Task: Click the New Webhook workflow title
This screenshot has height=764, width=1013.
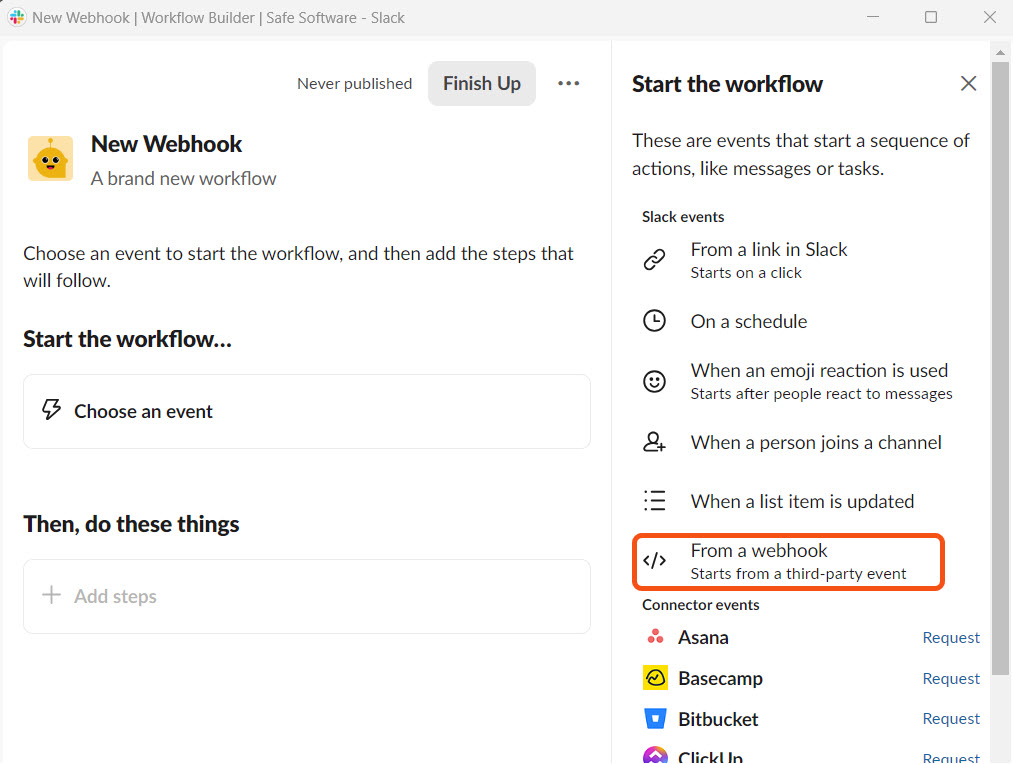Action: coord(166,144)
